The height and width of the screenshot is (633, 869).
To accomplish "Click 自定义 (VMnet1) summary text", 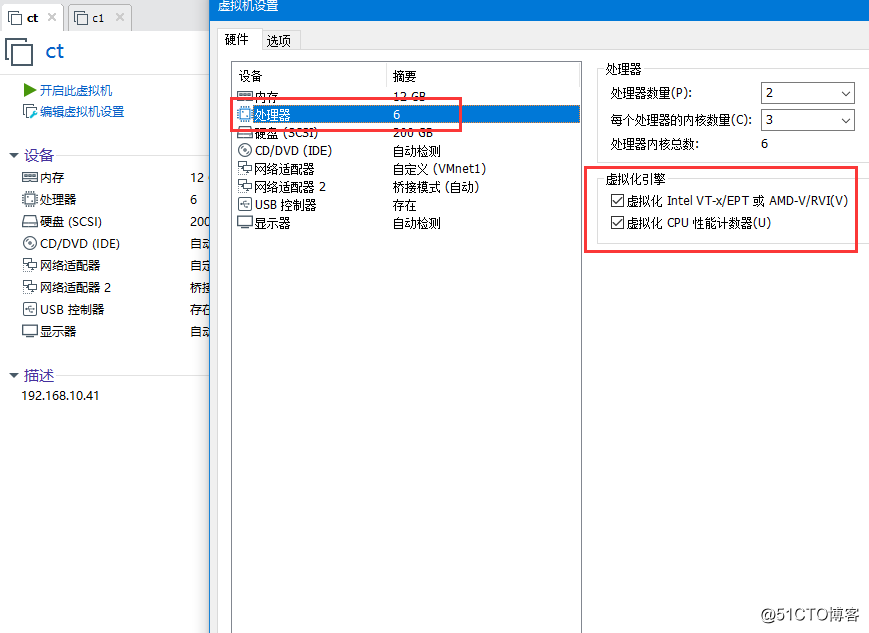I will [x=439, y=169].
